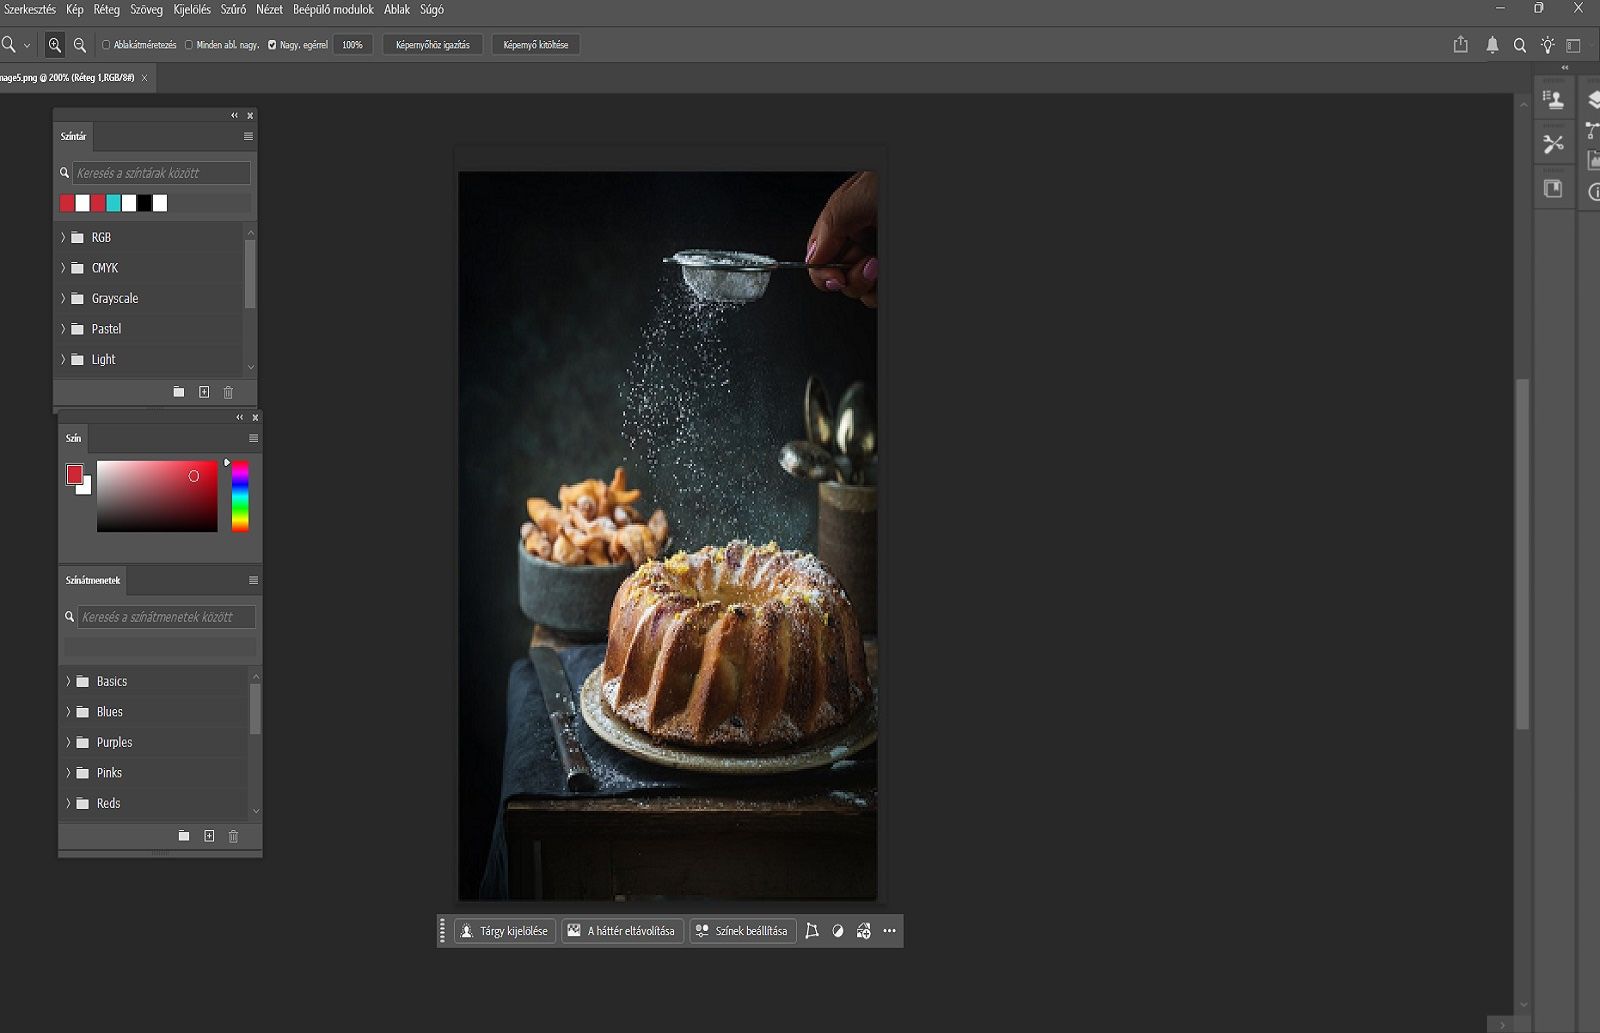Open the wrench and screwdriver panel icon
The height and width of the screenshot is (1033, 1600).
(x=1553, y=144)
